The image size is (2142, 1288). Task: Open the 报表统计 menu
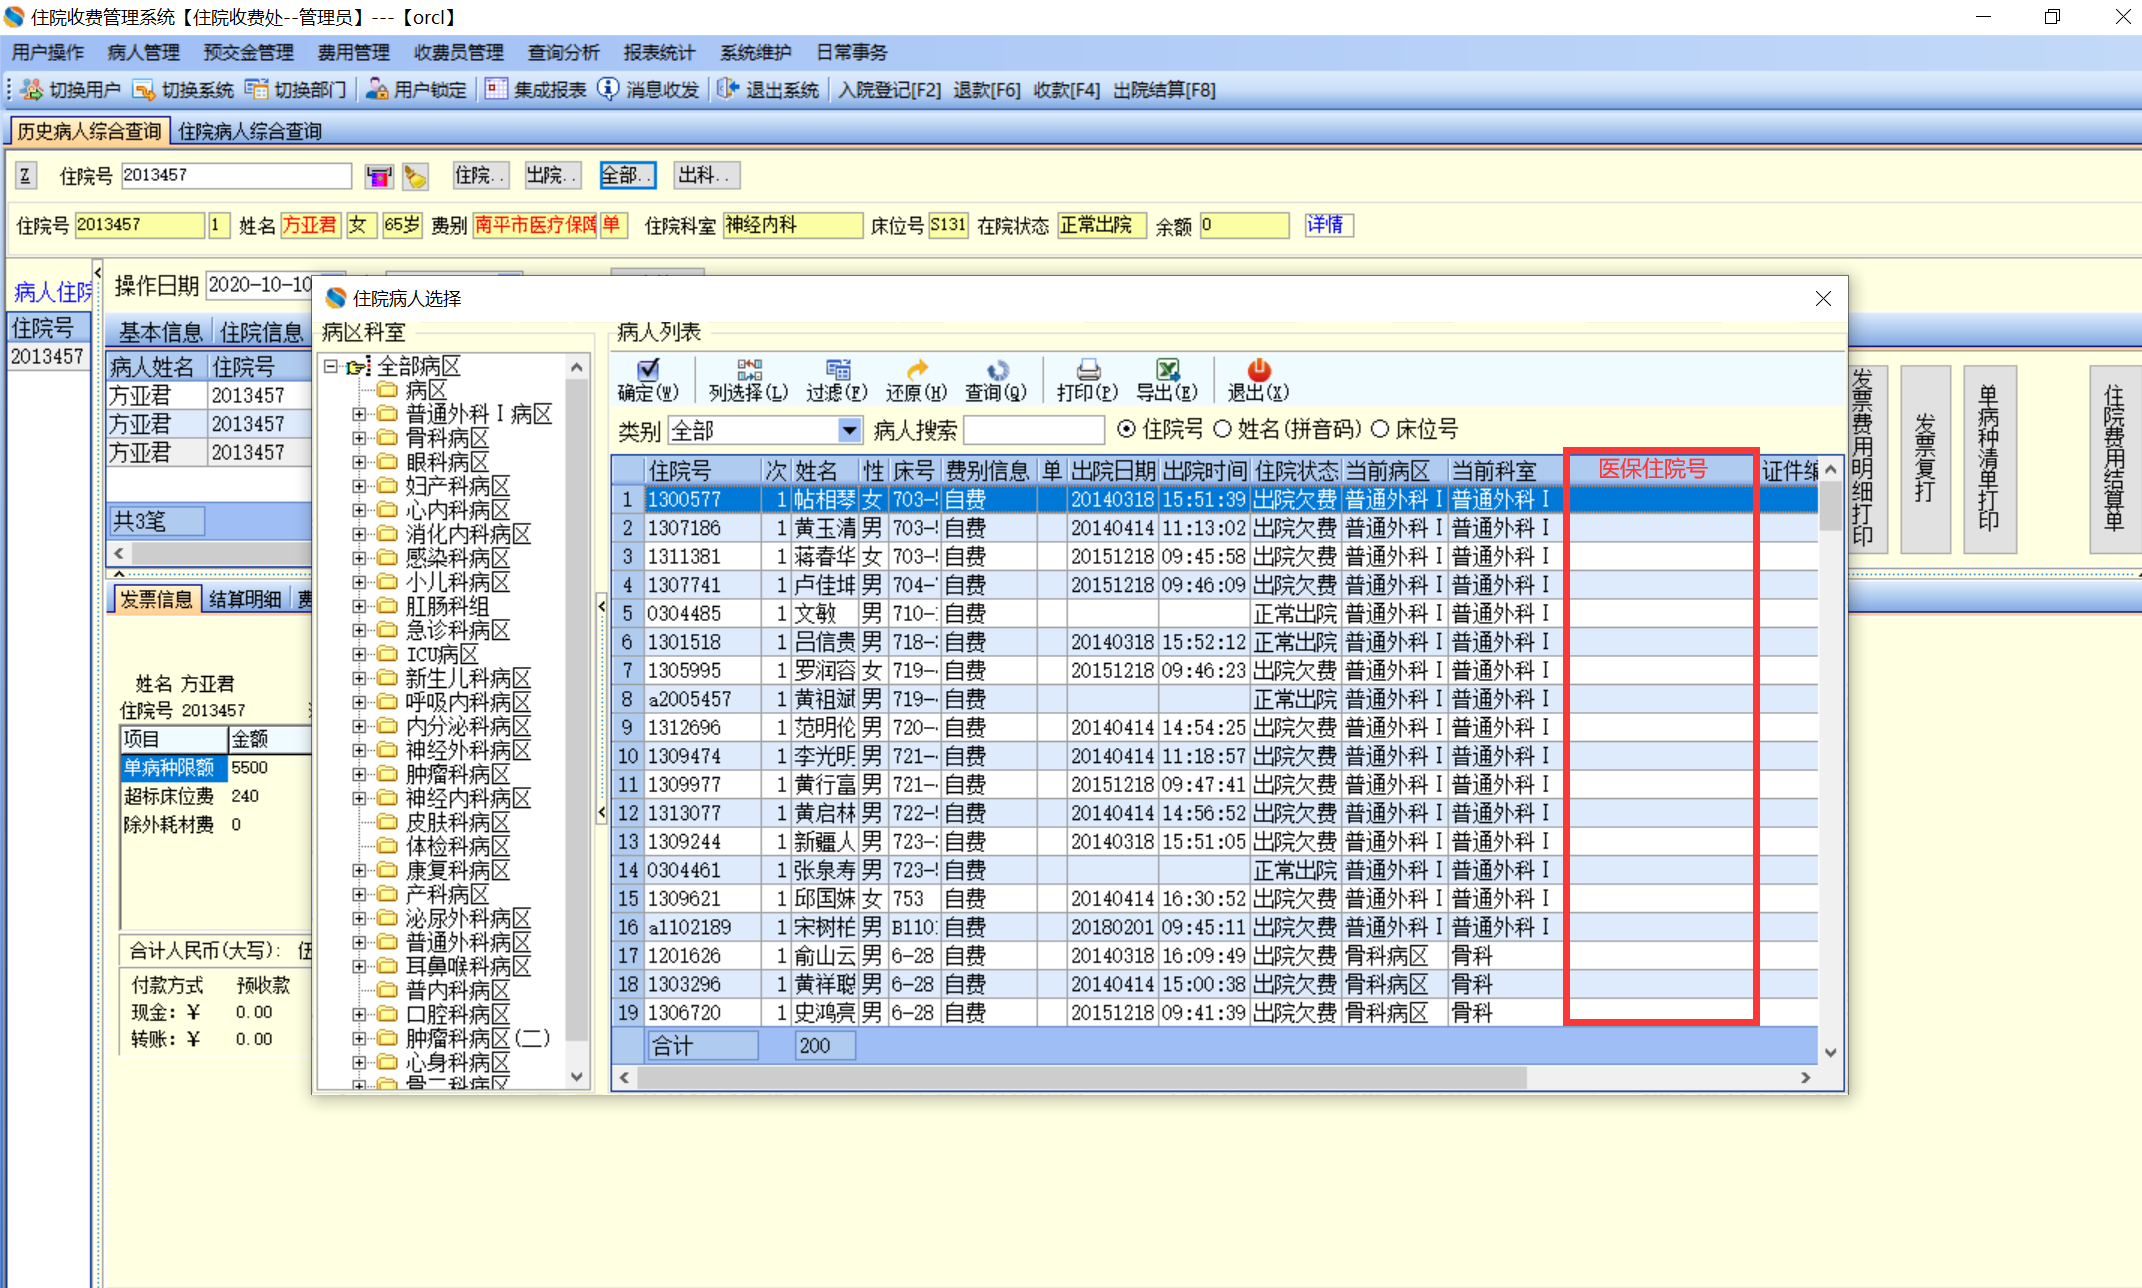[x=658, y=52]
